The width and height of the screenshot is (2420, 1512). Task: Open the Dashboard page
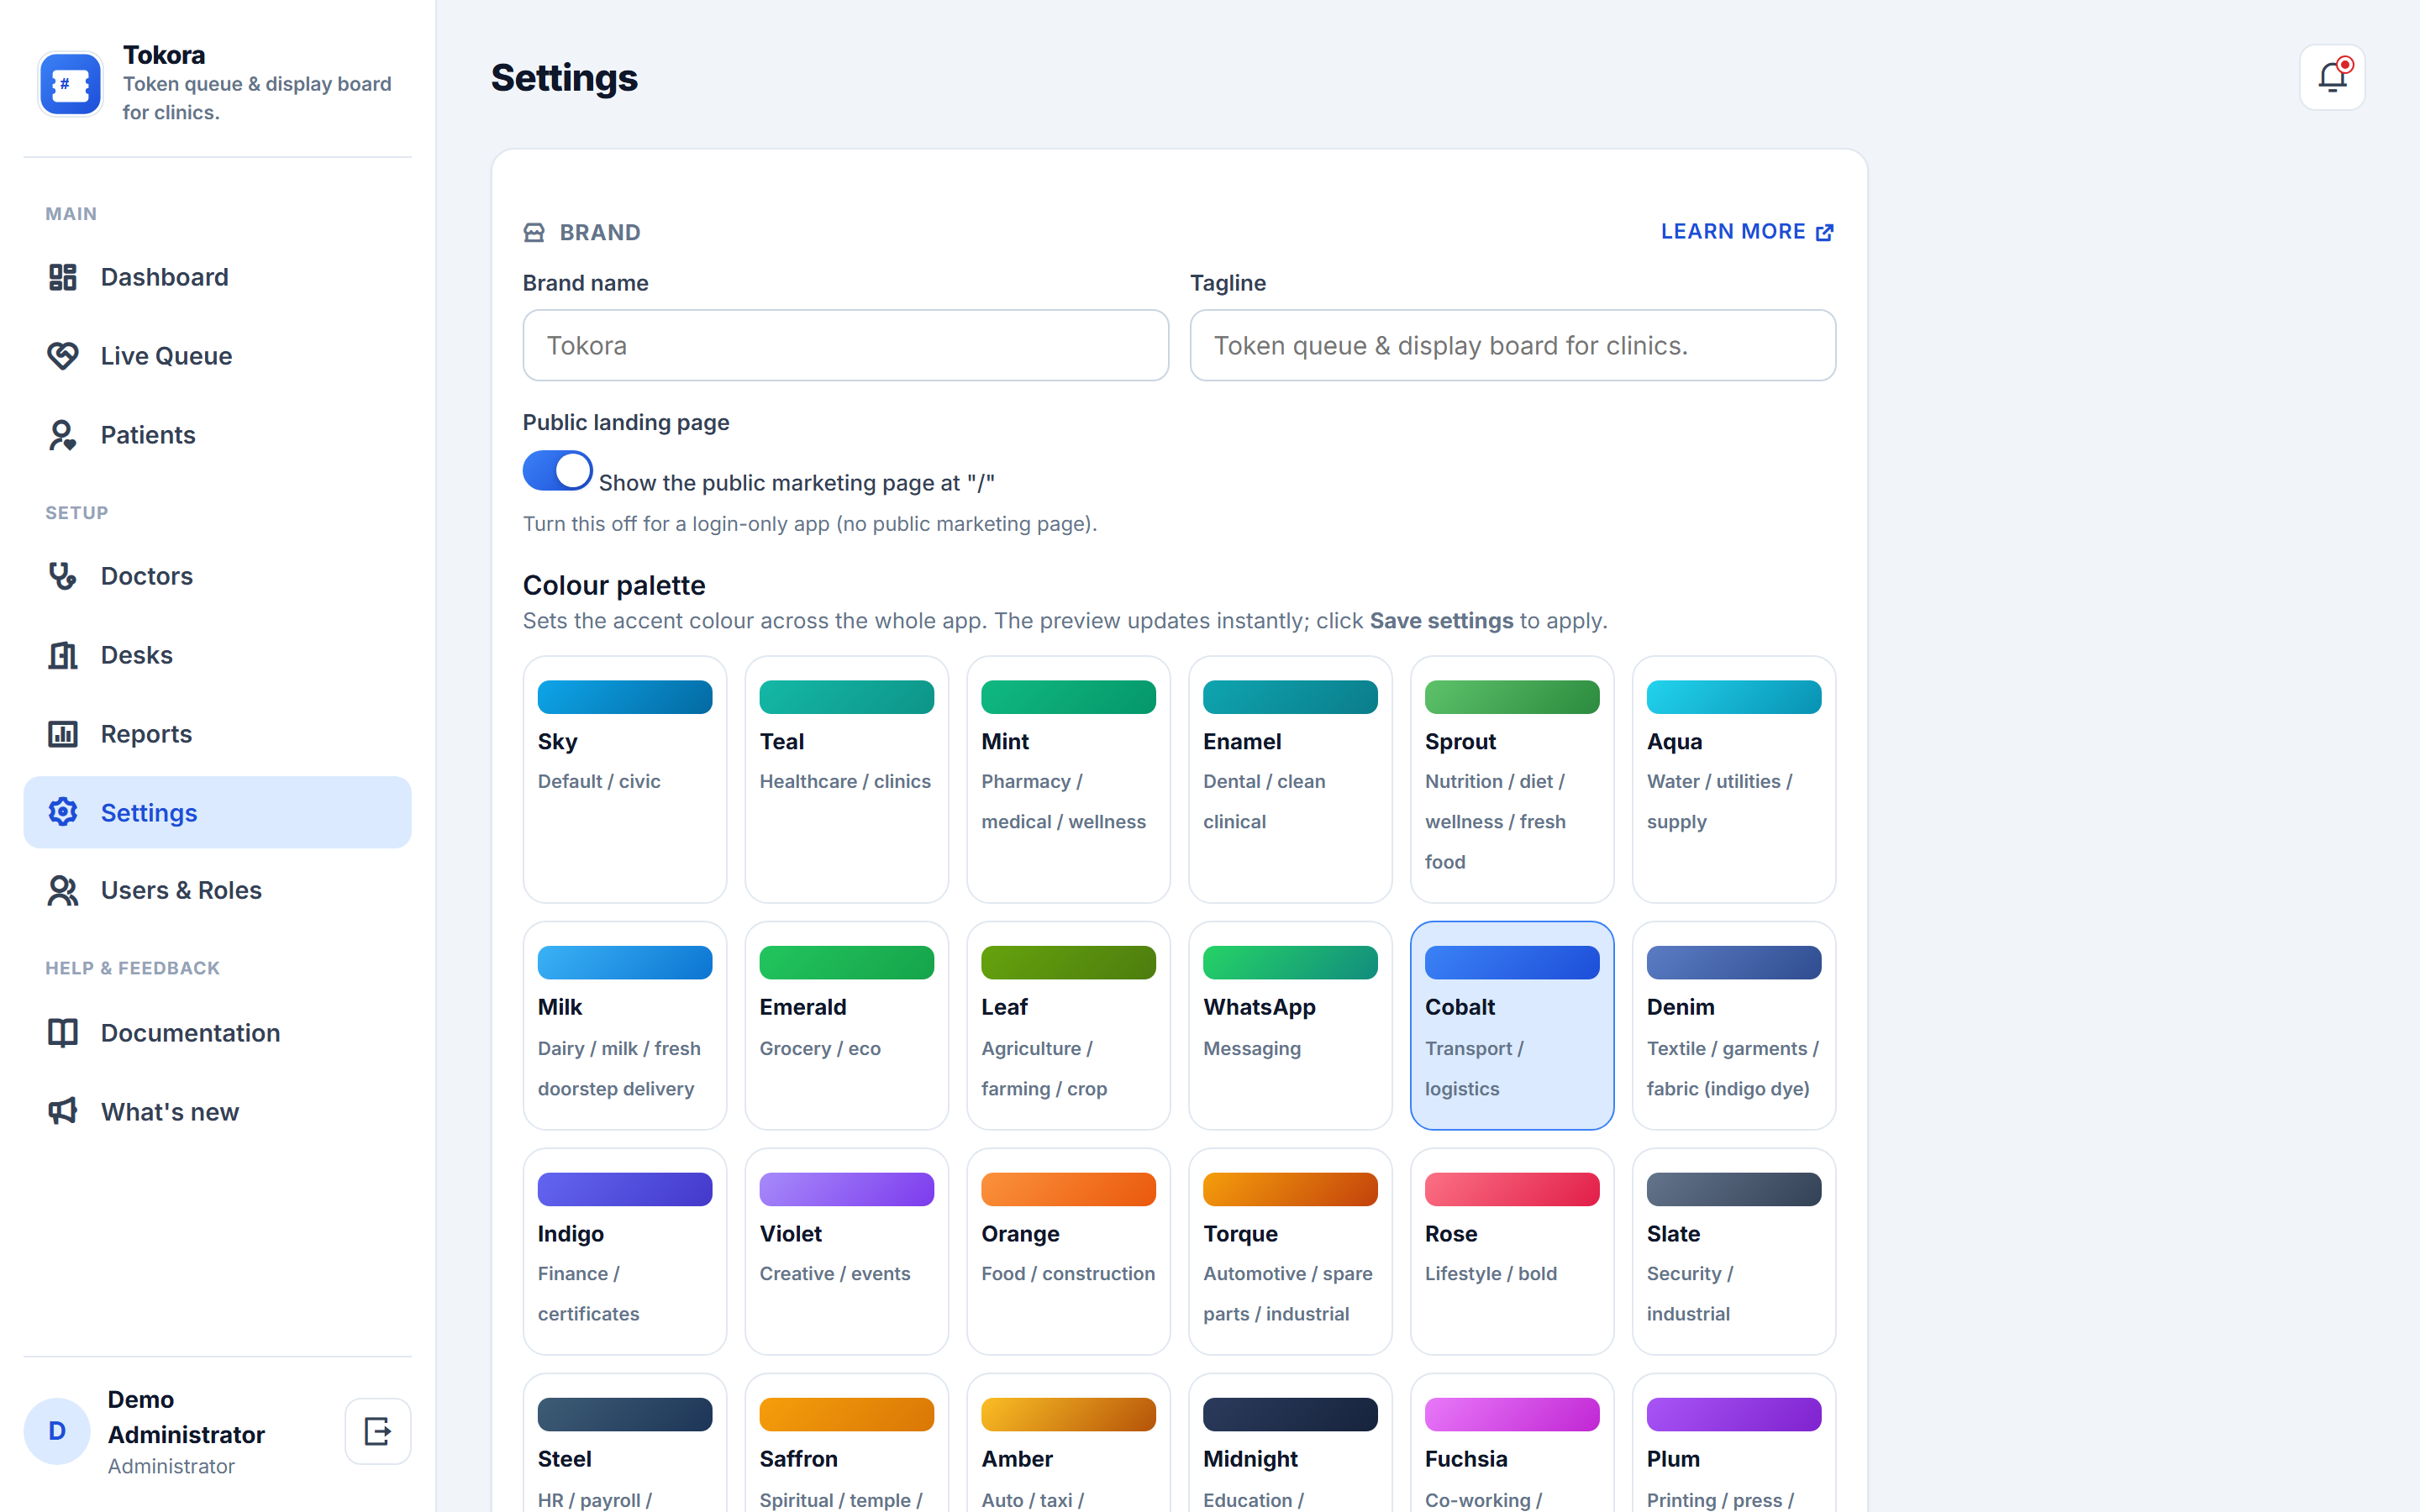click(x=218, y=277)
